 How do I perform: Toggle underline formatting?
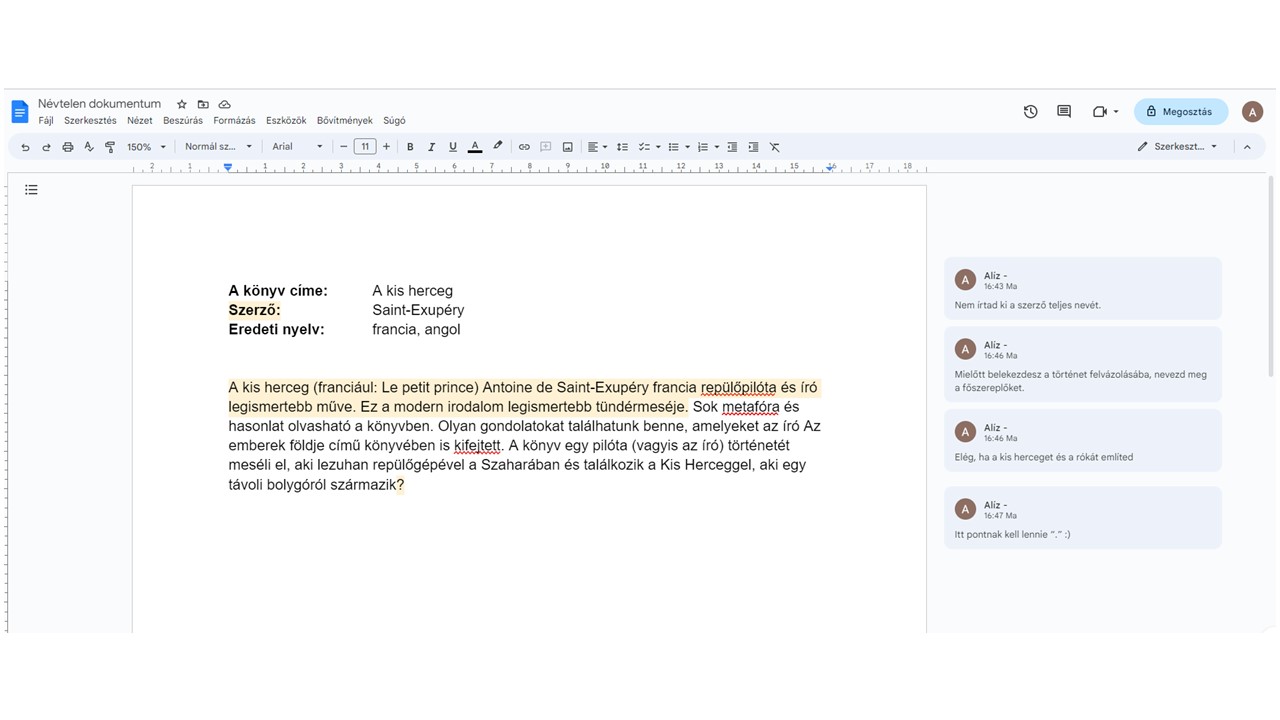453,147
